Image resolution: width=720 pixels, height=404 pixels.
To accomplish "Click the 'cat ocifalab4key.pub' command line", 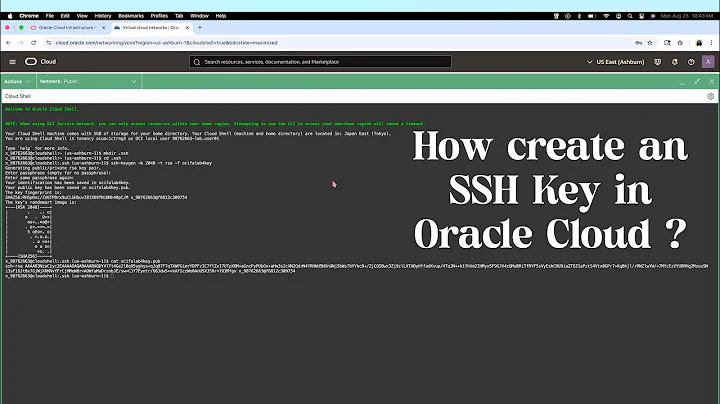I will [x=83, y=261].
